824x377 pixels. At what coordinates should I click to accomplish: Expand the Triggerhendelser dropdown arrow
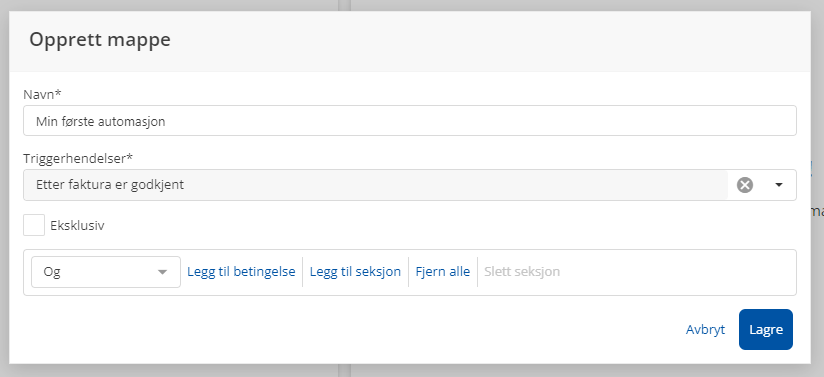click(779, 185)
